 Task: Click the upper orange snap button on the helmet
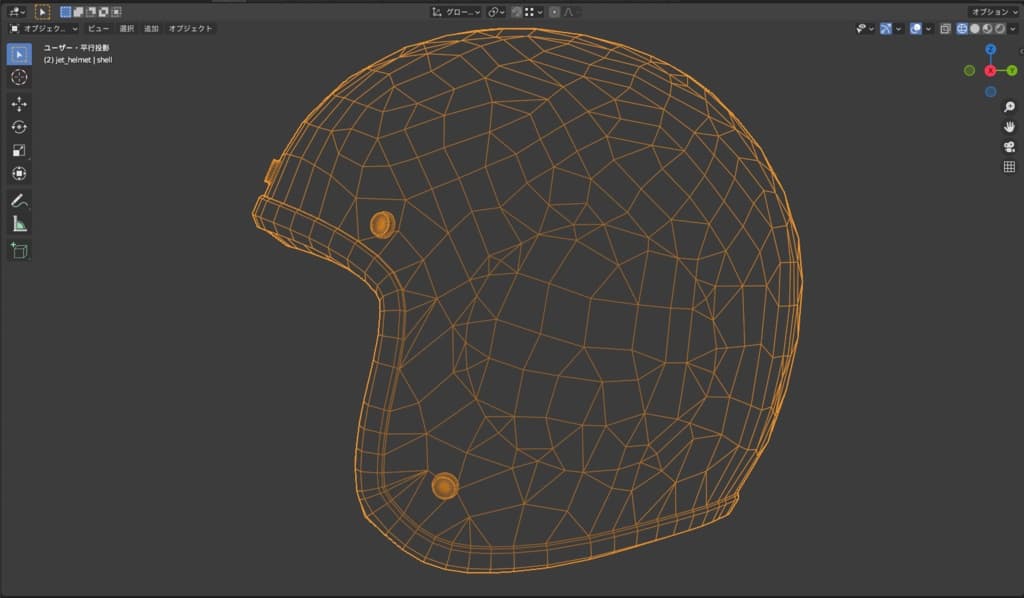(382, 224)
